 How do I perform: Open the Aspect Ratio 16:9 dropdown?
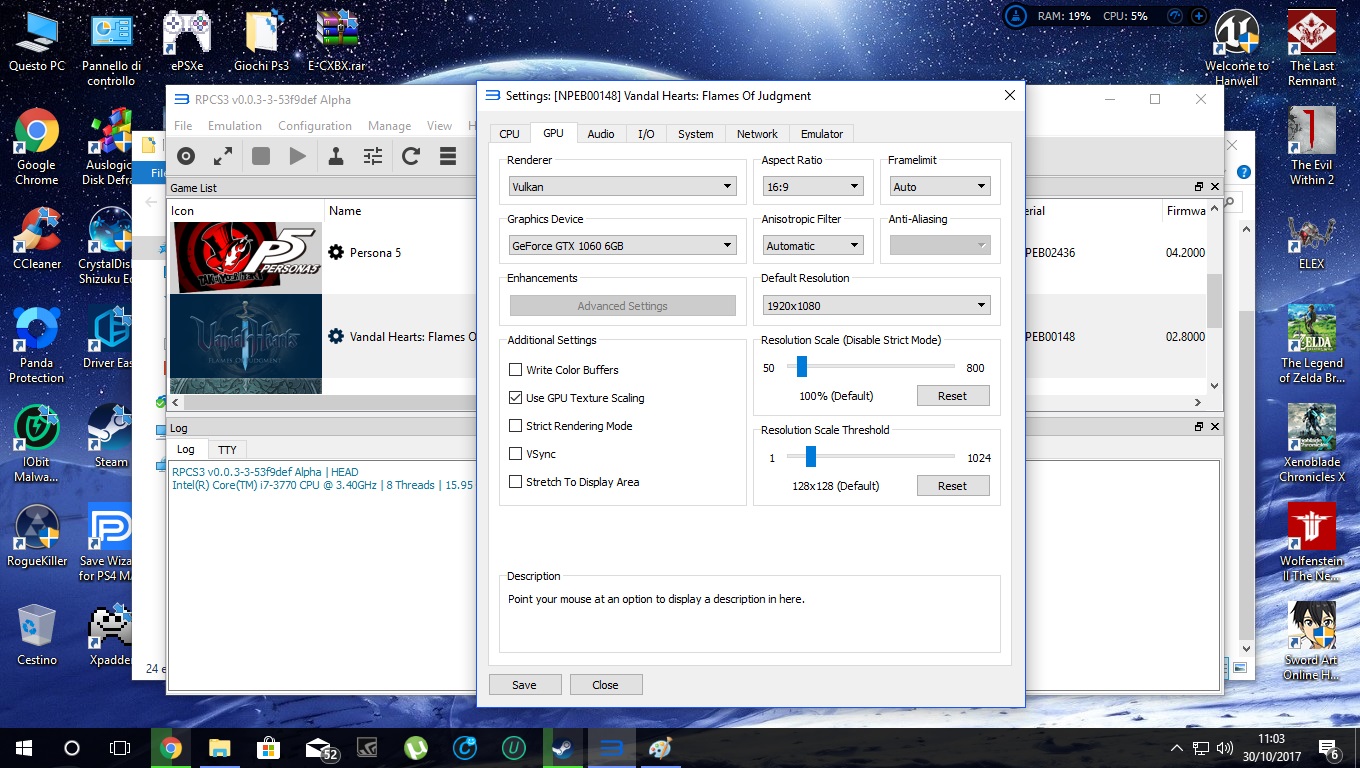tap(813, 187)
